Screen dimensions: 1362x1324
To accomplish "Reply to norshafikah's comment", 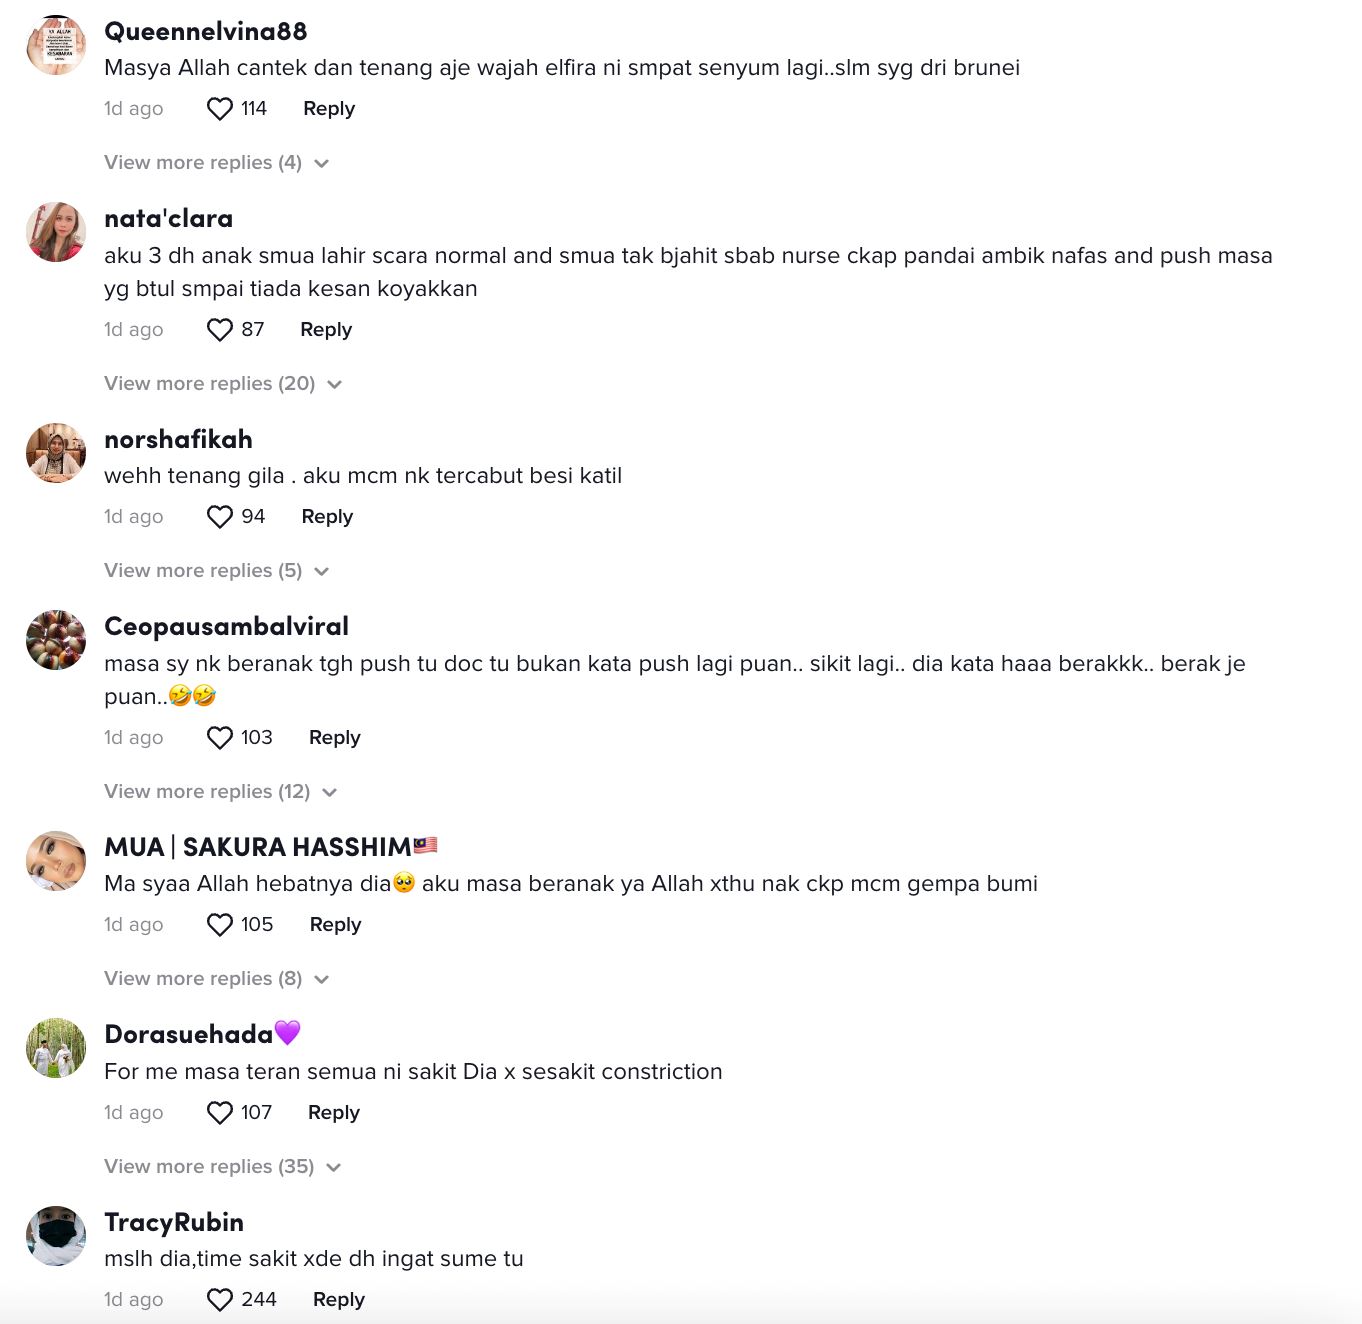I will tap(327, 516).
